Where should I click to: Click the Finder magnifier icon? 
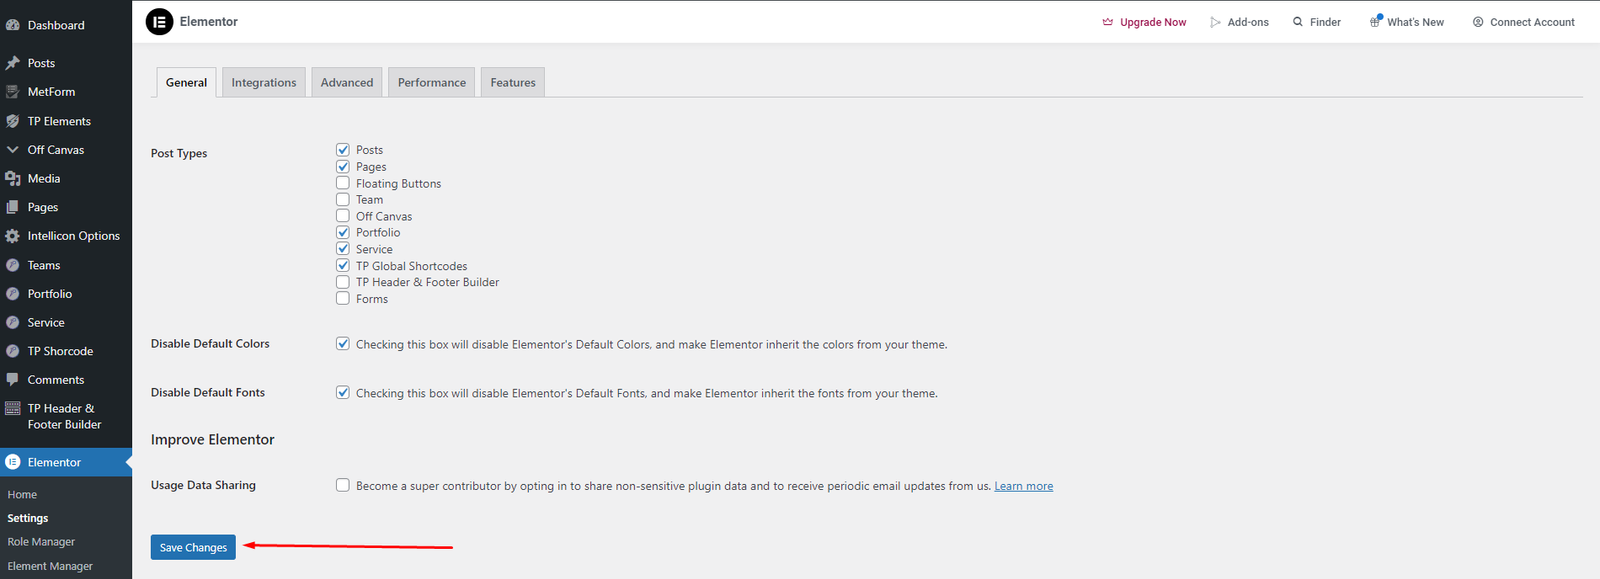pyautogui.click(x=1298, y=22)
